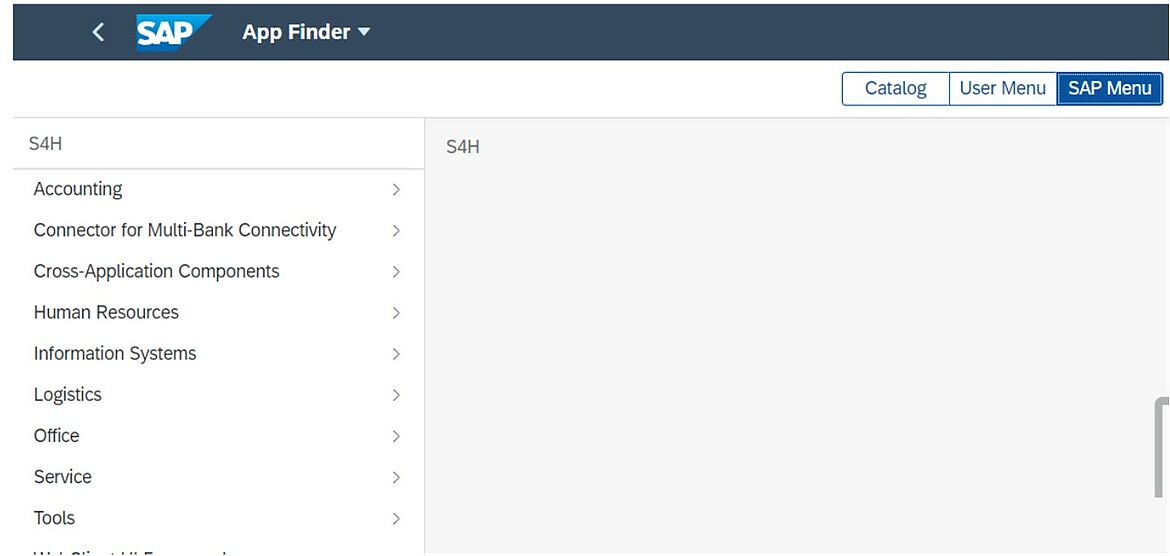Select the SAP Menu tab
The width and height of the screenshot is (1170, 556).
click(1110, 88)
